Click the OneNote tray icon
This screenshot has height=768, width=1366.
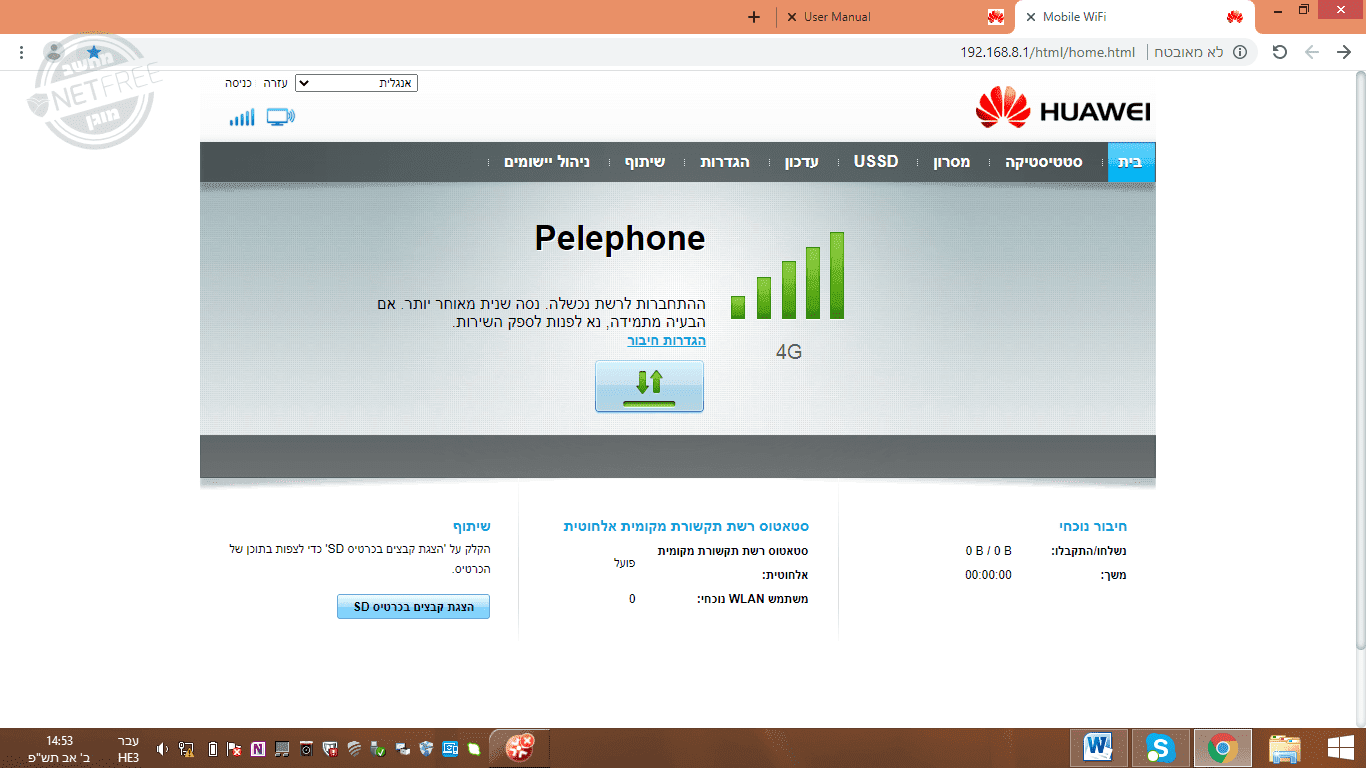click(x=258, y=748)
